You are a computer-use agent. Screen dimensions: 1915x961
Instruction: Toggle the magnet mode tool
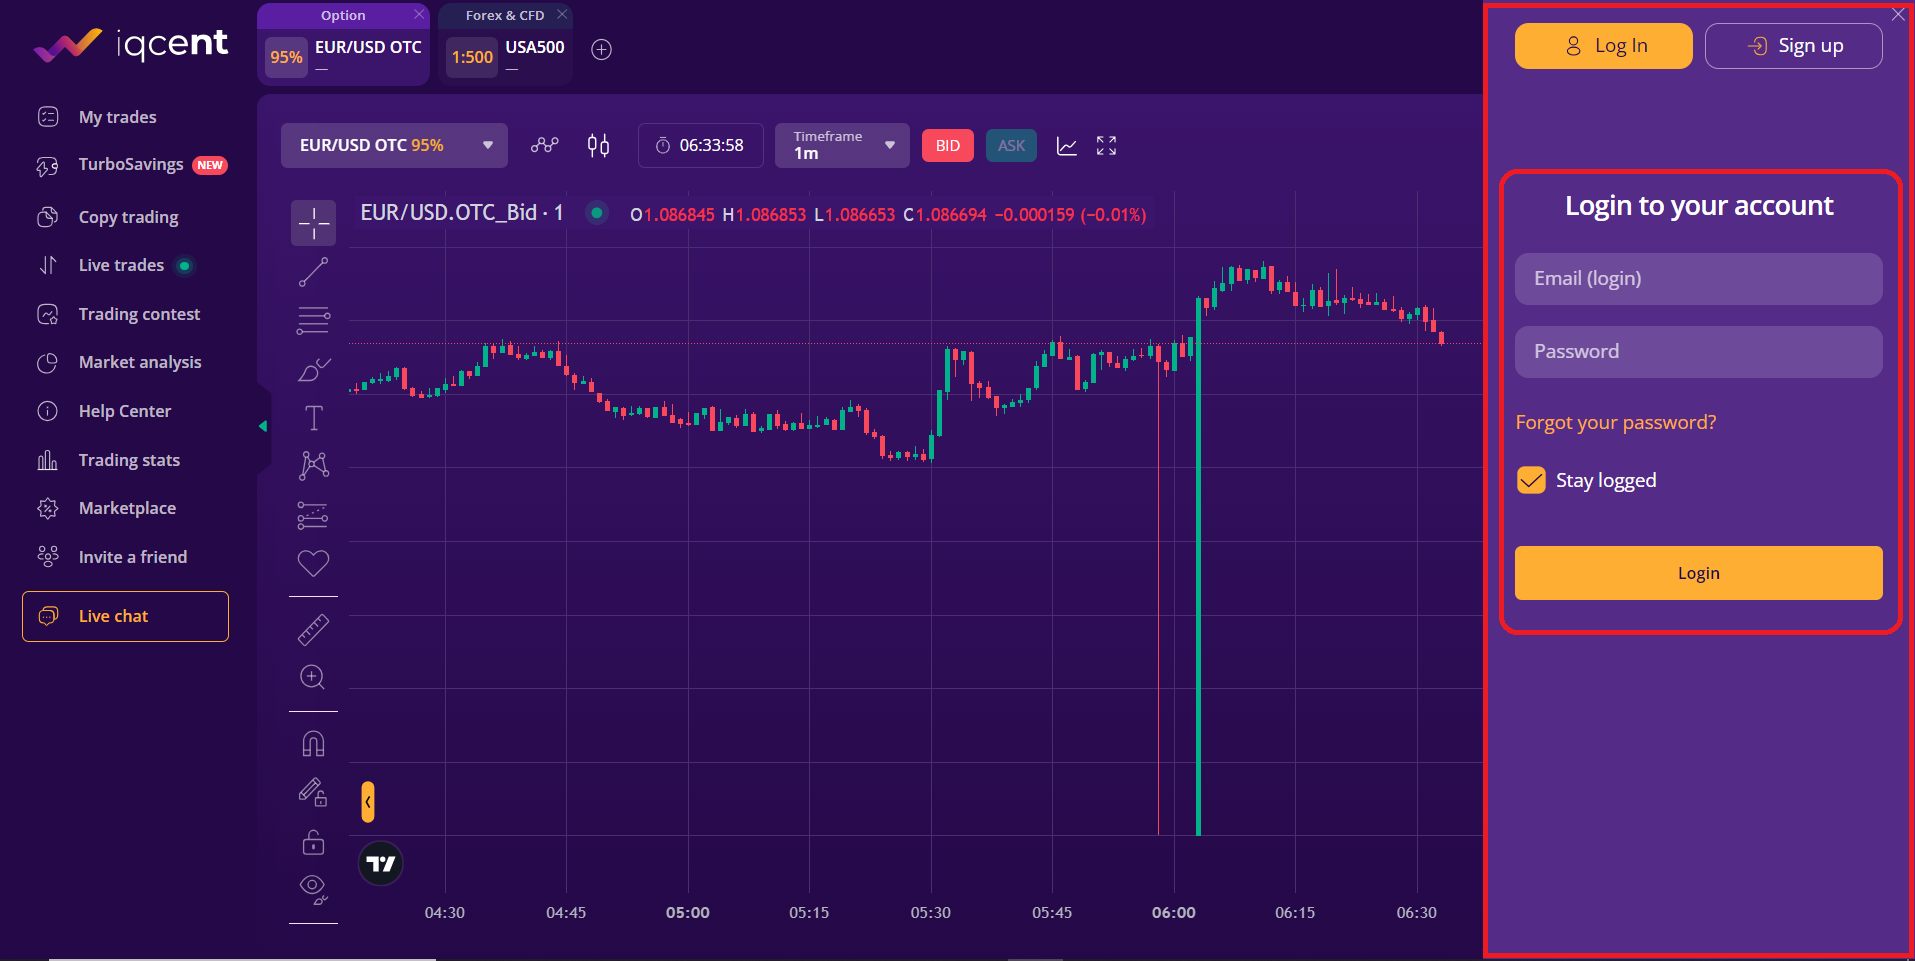313,744
